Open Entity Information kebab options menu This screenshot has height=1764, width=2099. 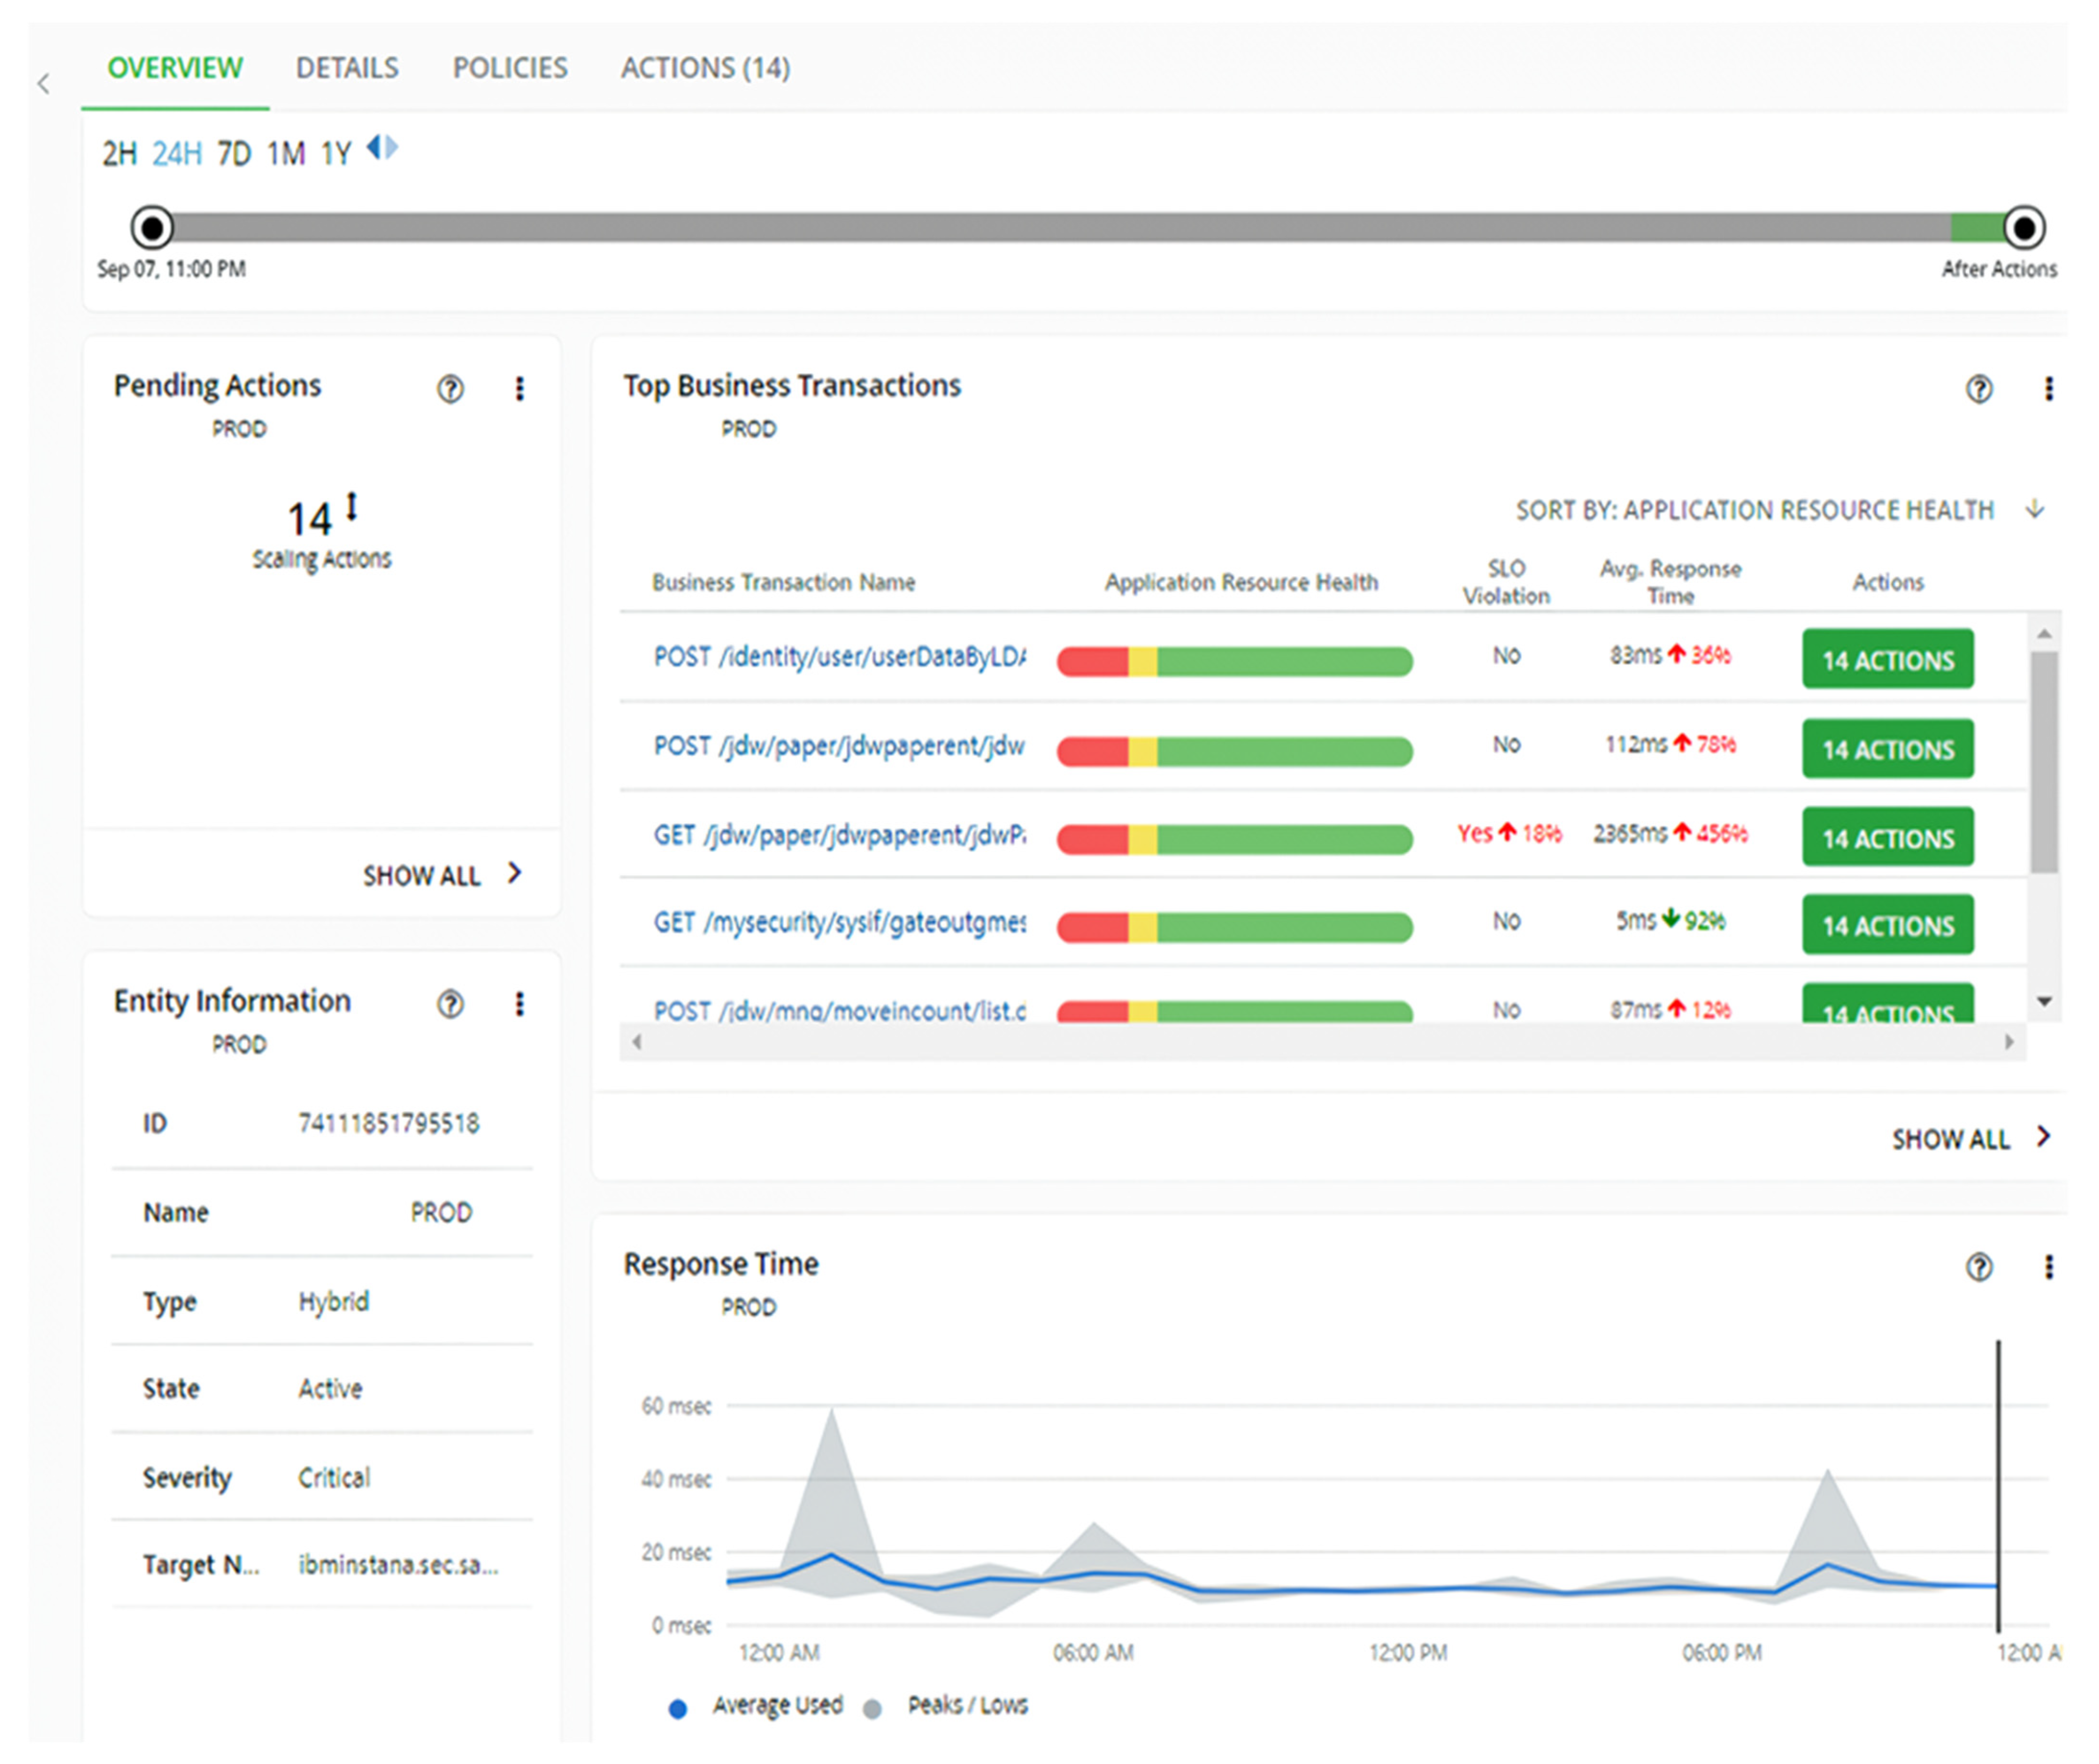pyautogui.click(x=519, y=1004)
